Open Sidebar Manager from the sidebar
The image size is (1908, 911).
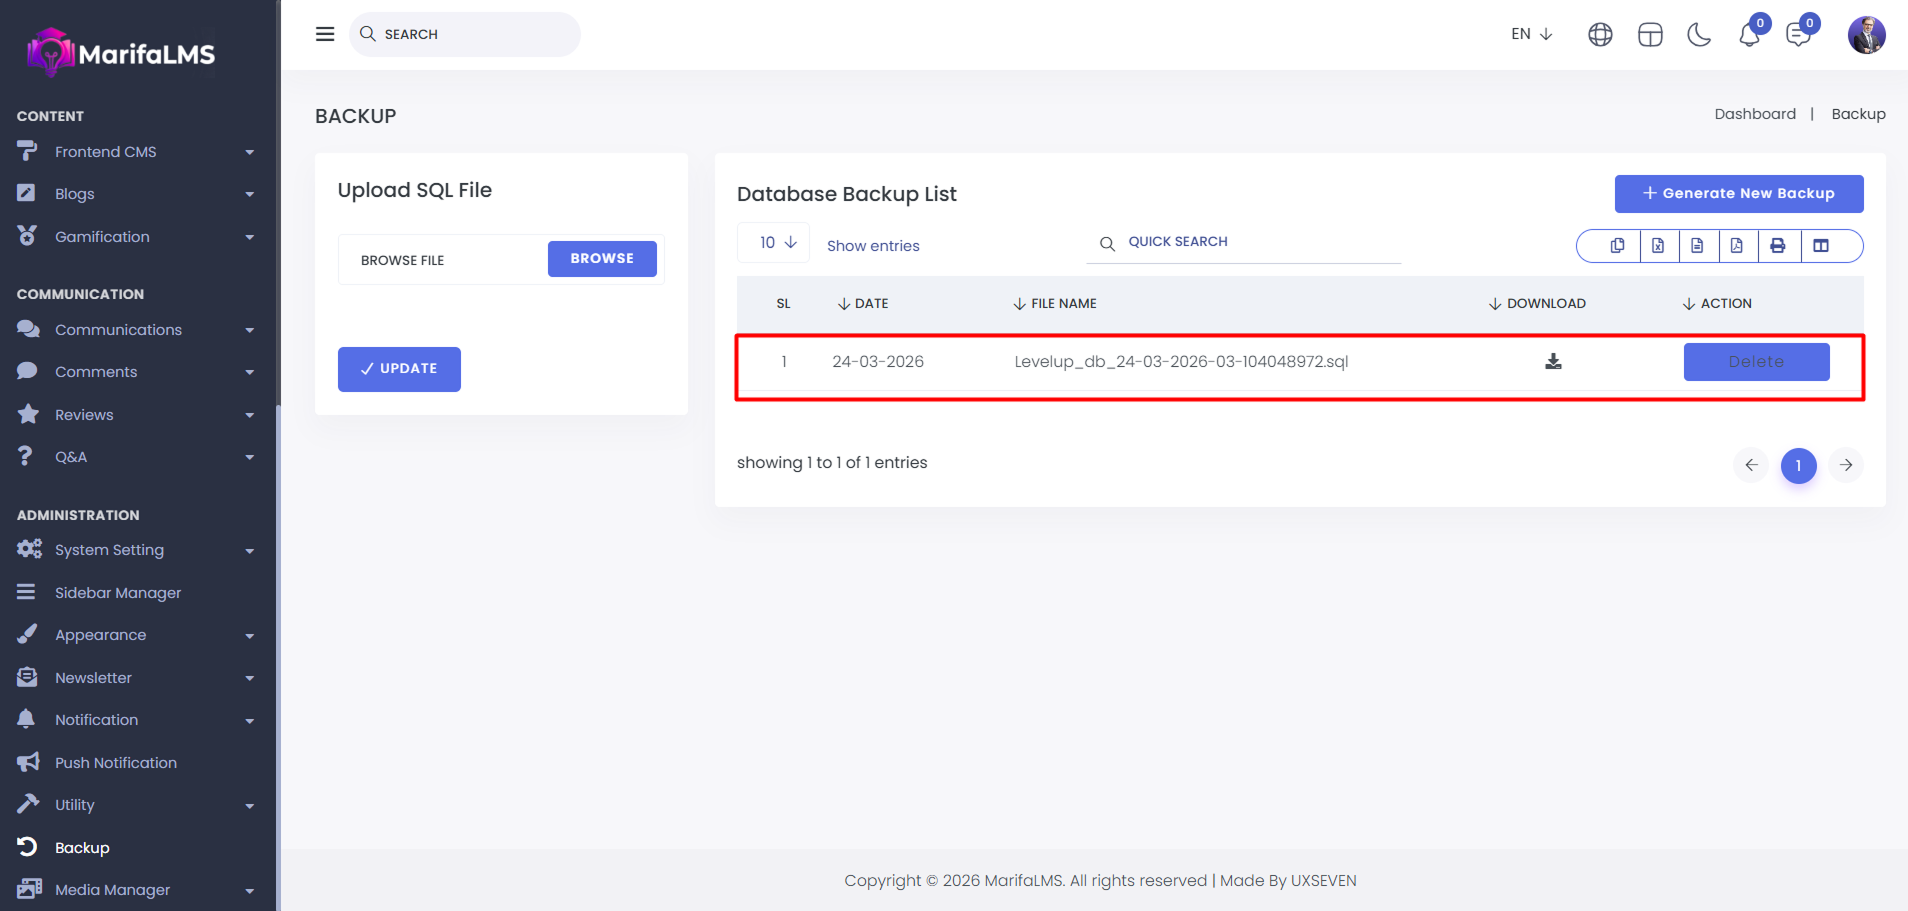(x=118, y=593)
